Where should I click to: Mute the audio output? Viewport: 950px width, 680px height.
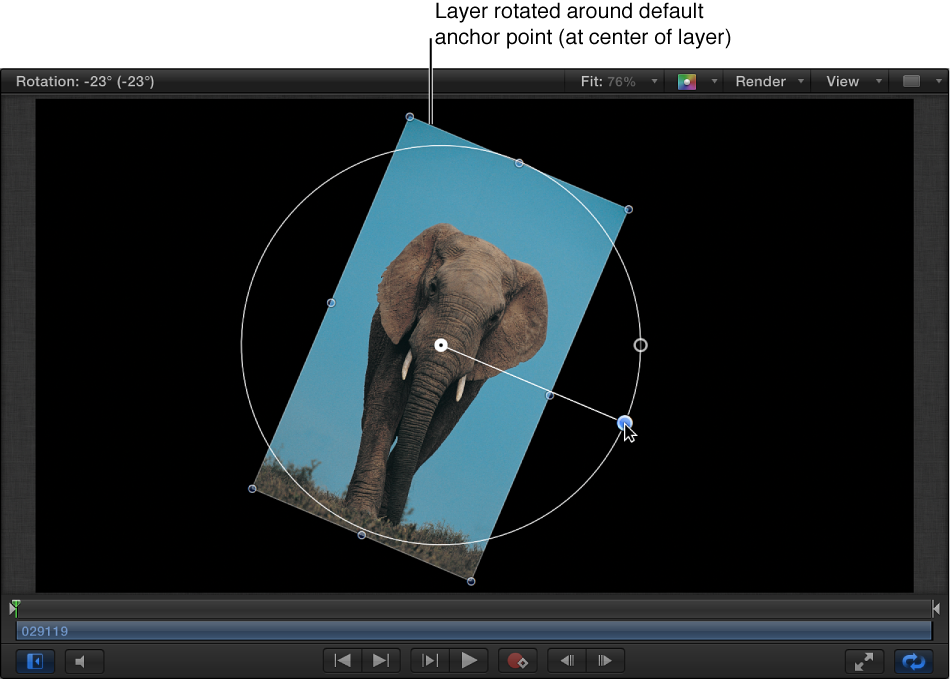(x=84, y=661)
